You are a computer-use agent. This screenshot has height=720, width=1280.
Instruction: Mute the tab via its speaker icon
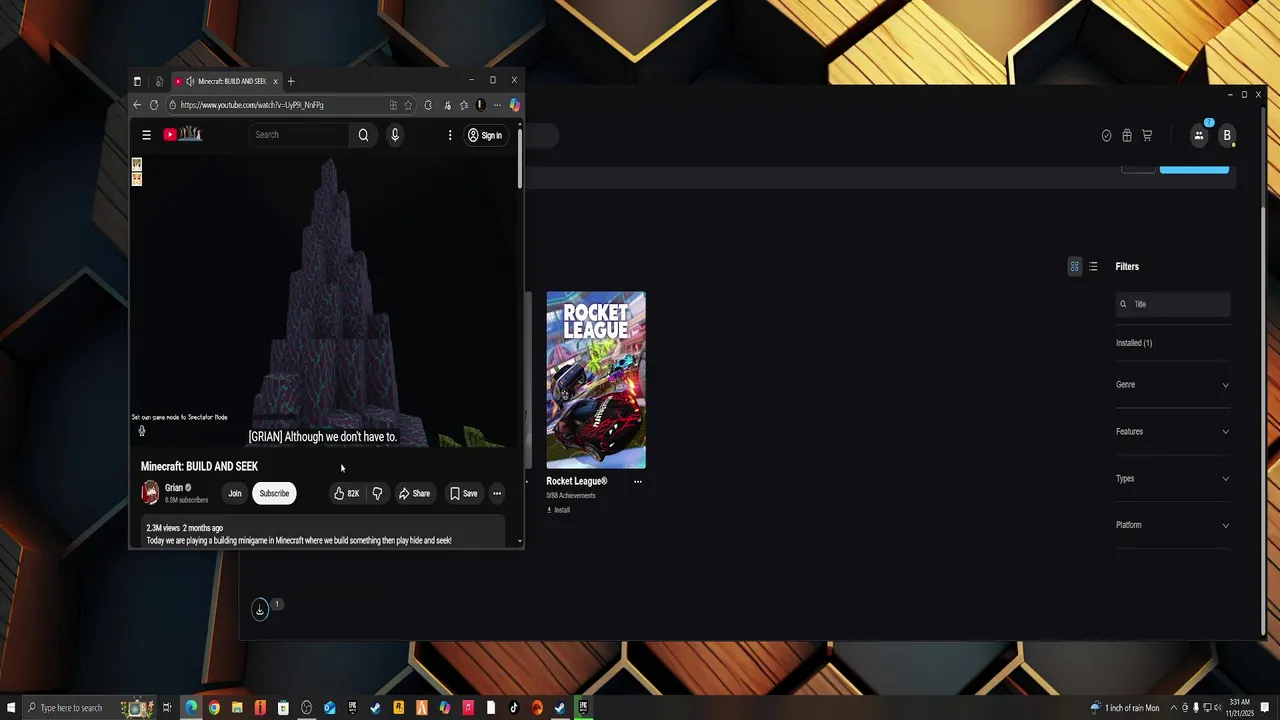point(190,81)
